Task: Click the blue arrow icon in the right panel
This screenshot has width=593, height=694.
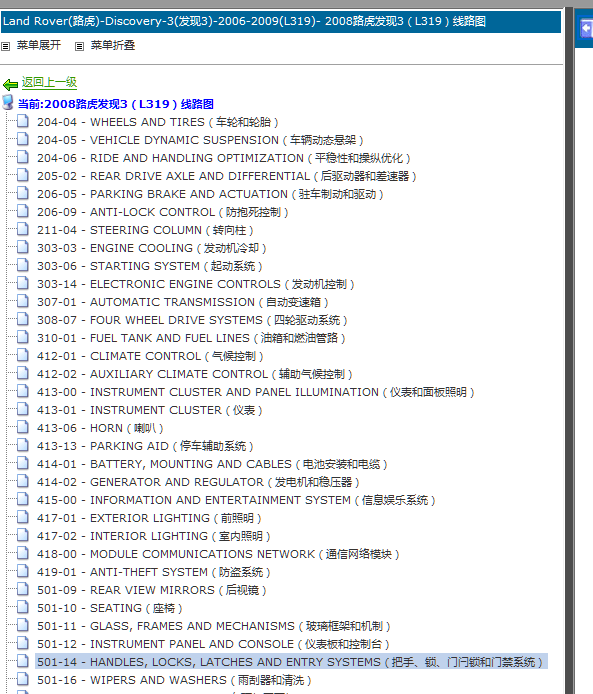Action: tap(586, 29)
